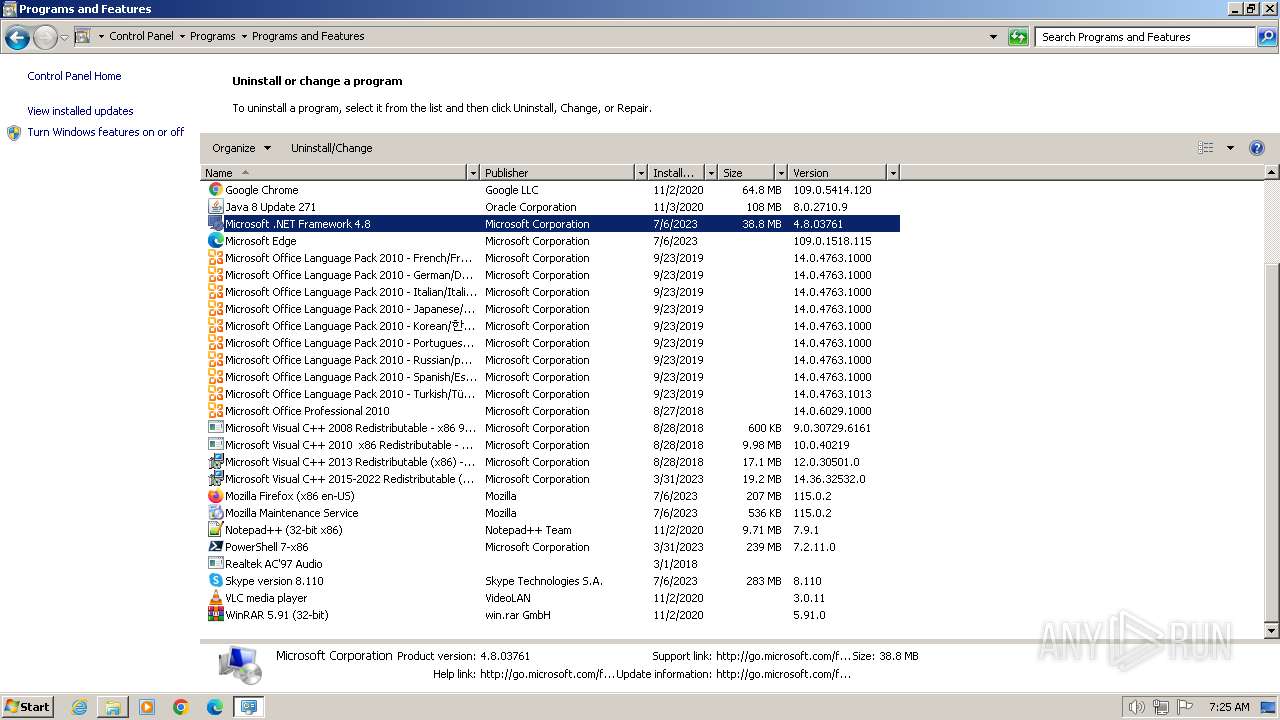Click the volume icon in system tray

click(x=1137, y=707)
